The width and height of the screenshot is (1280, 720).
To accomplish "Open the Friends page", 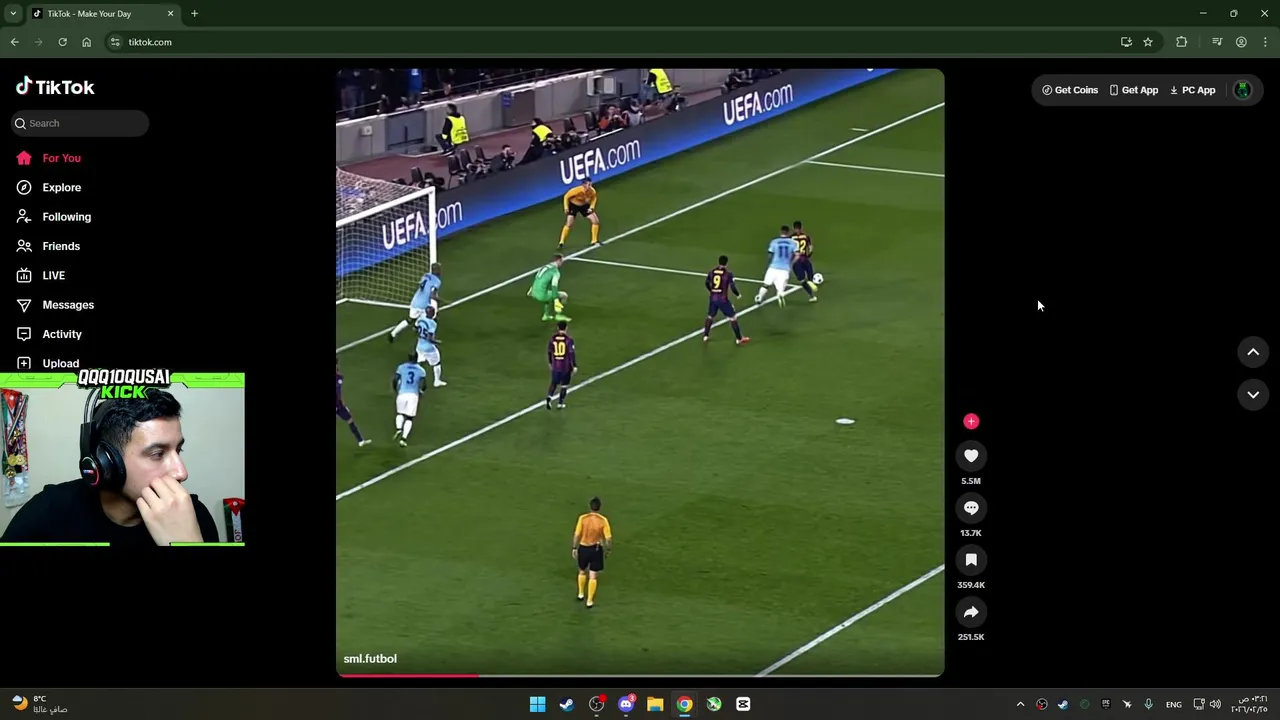I will click(60, 246).
